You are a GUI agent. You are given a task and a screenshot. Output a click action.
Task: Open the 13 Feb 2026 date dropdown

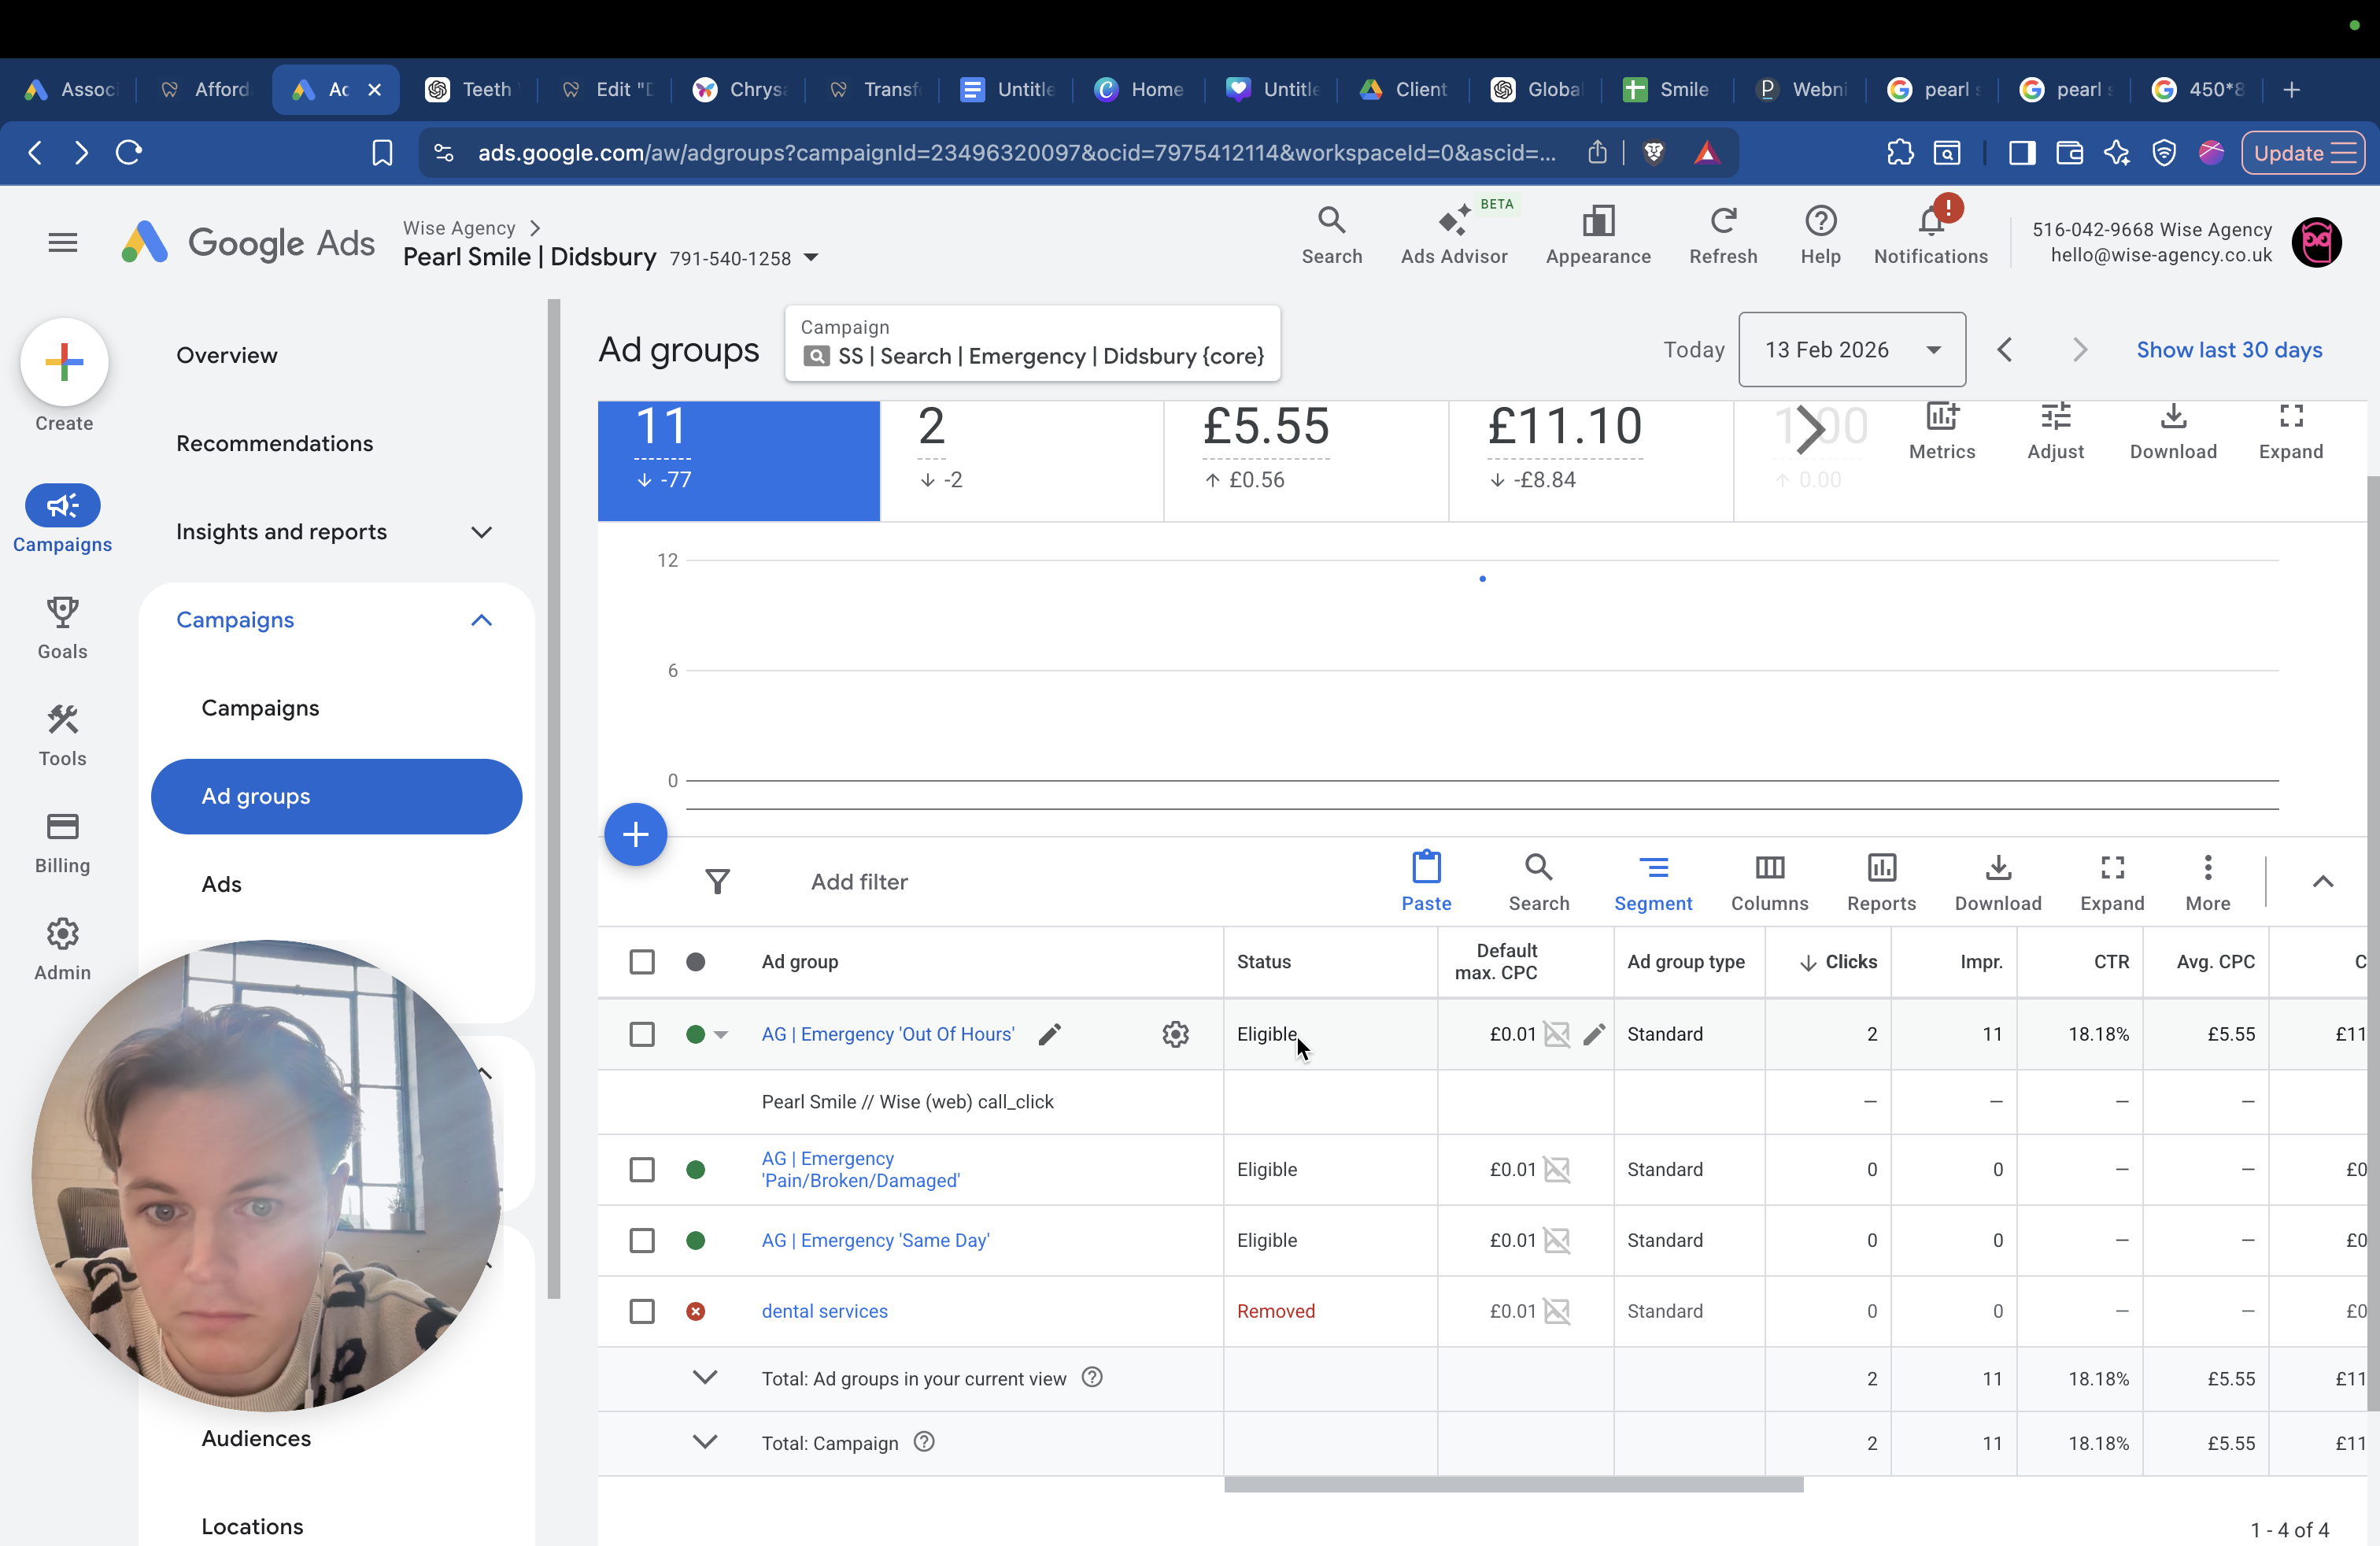click(1852, 349)
